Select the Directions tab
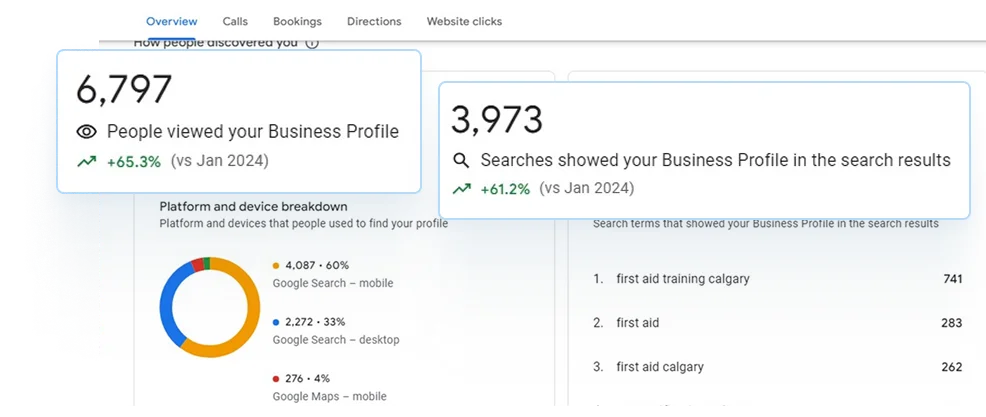The image size is (986, 417). (374, 21)
